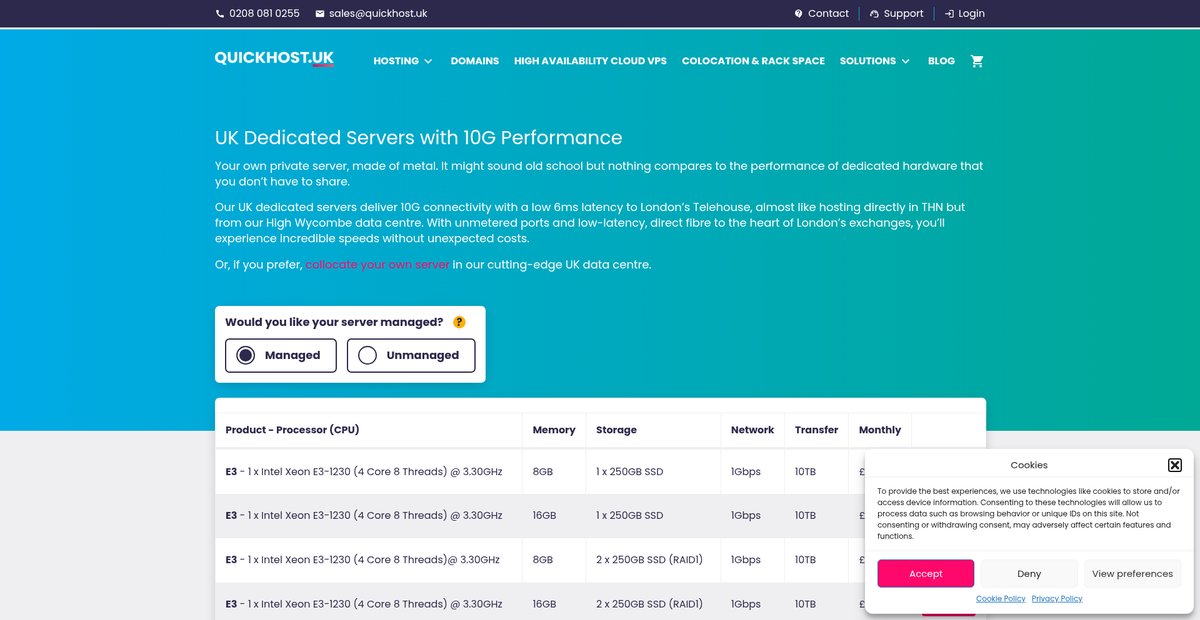Open High Availability Cloud VPS page
Image resolution: width=1200 pixels, height=620 pixels.
(590, 61)
